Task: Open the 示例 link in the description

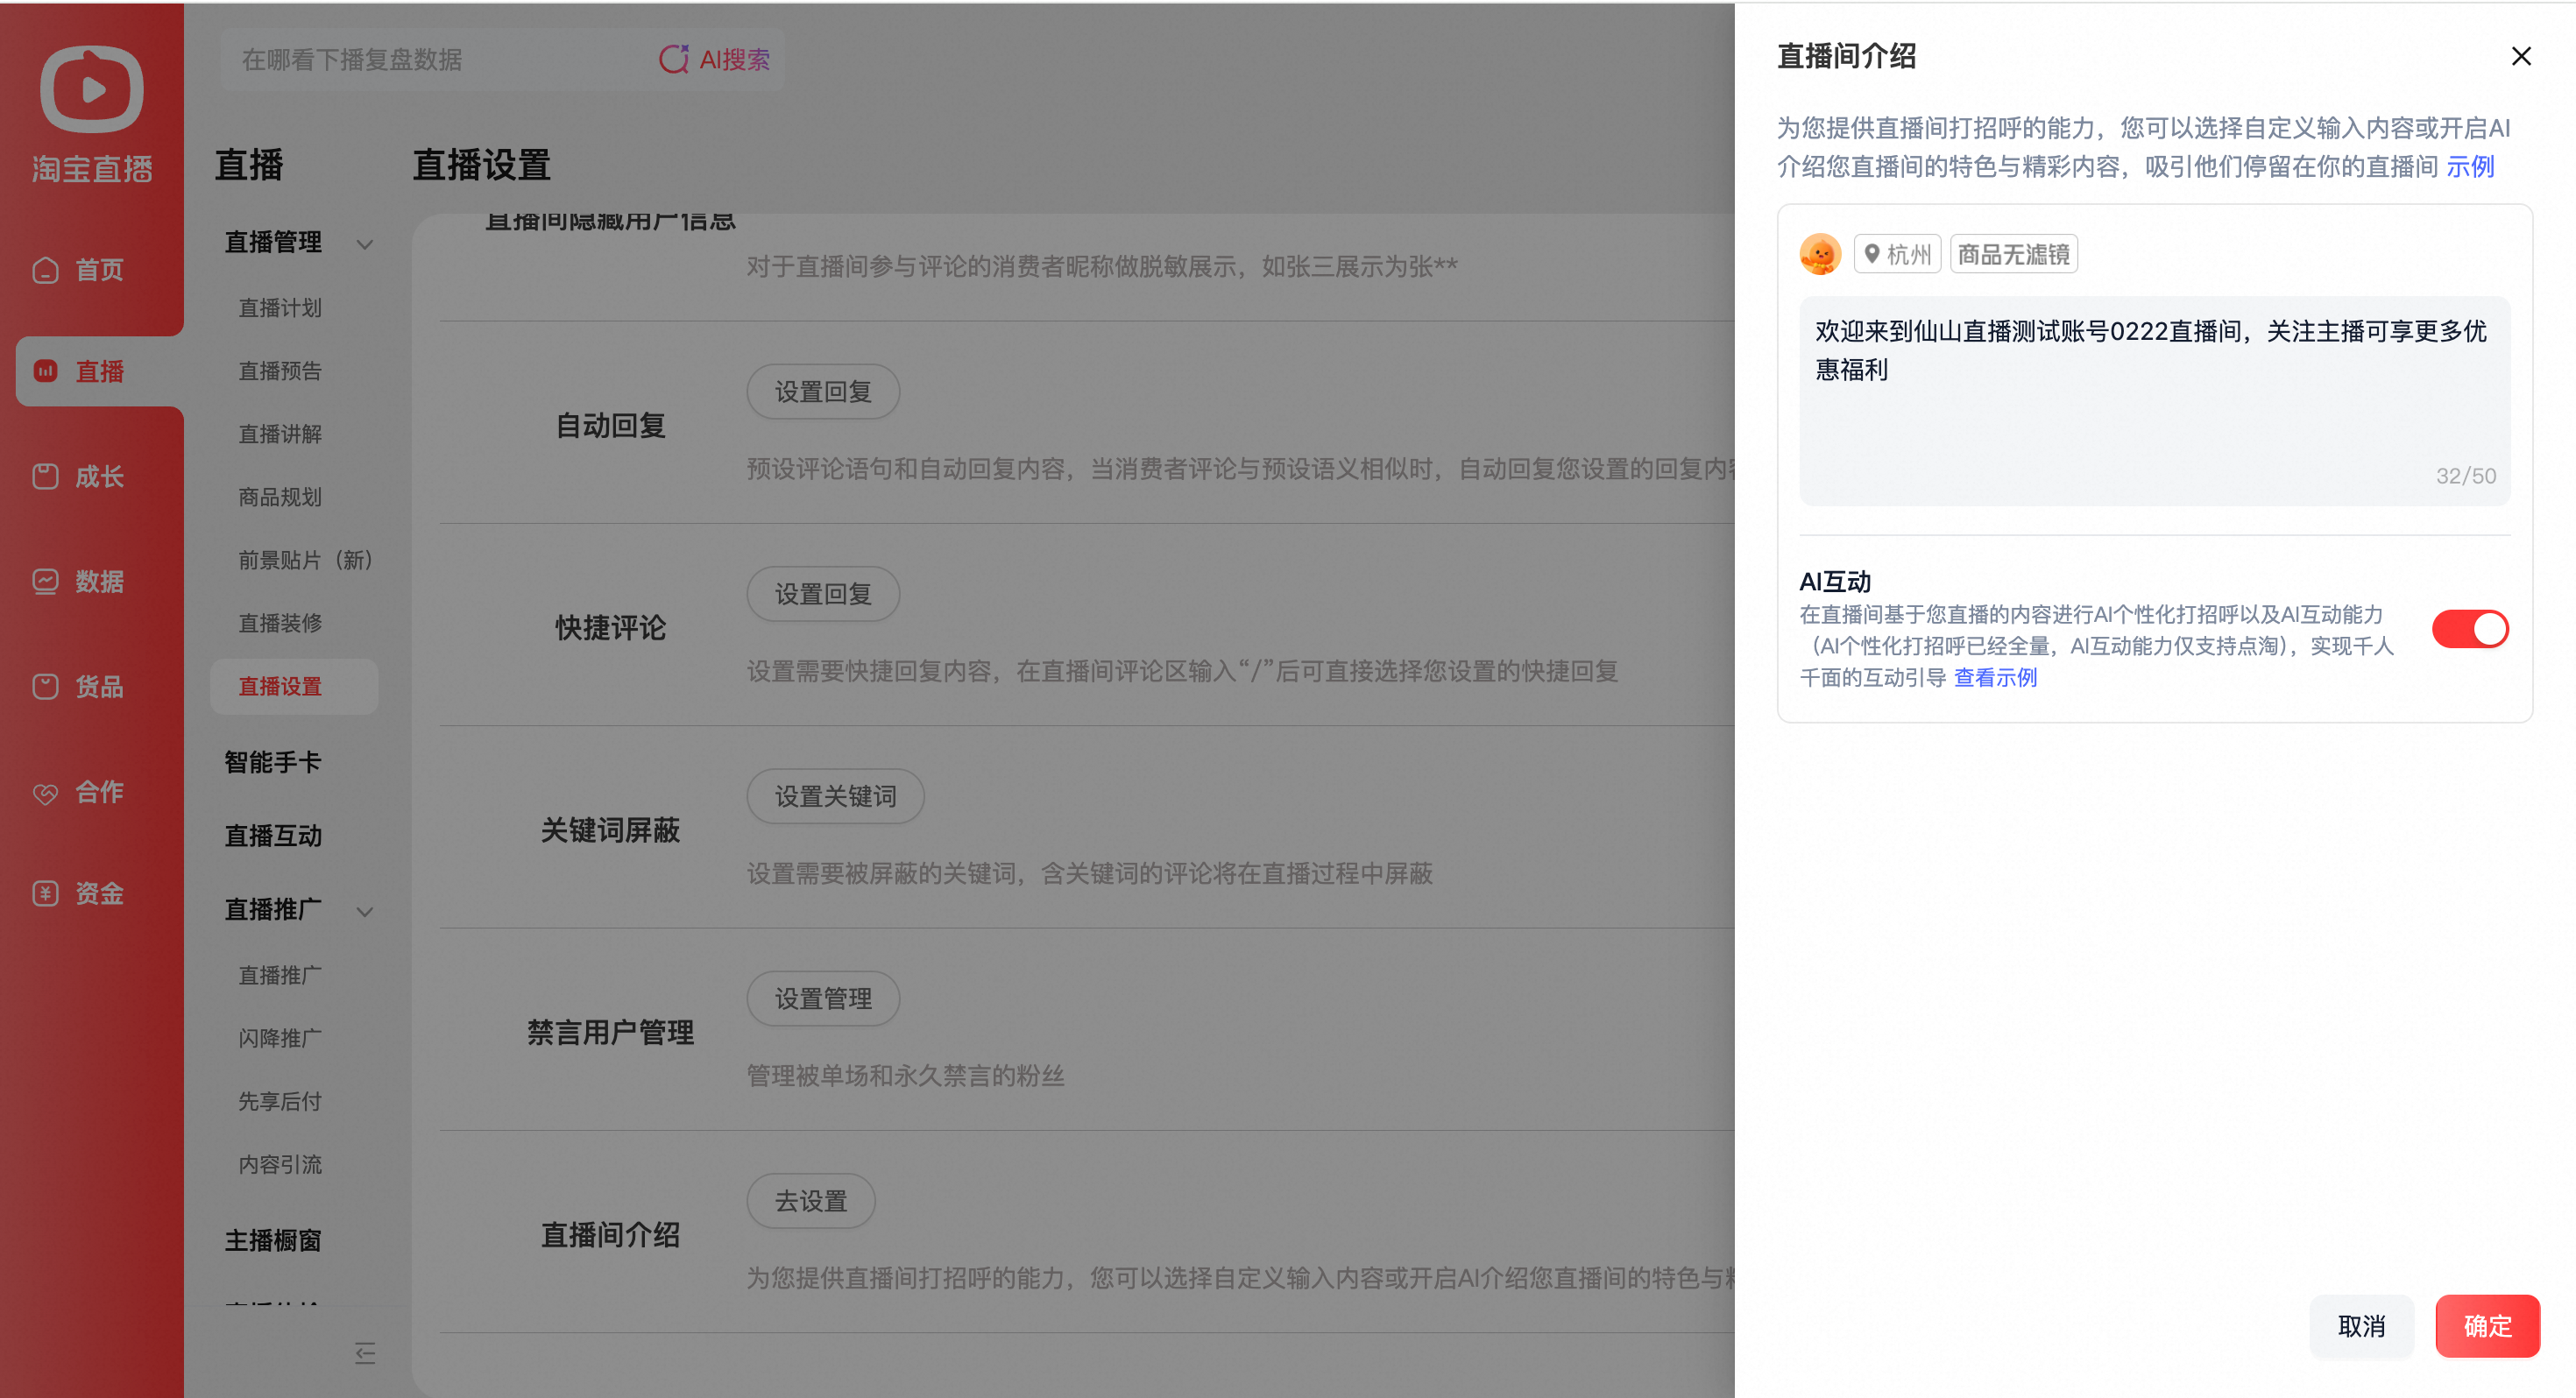Action: pyautogui.click(x=2470, y=166)
